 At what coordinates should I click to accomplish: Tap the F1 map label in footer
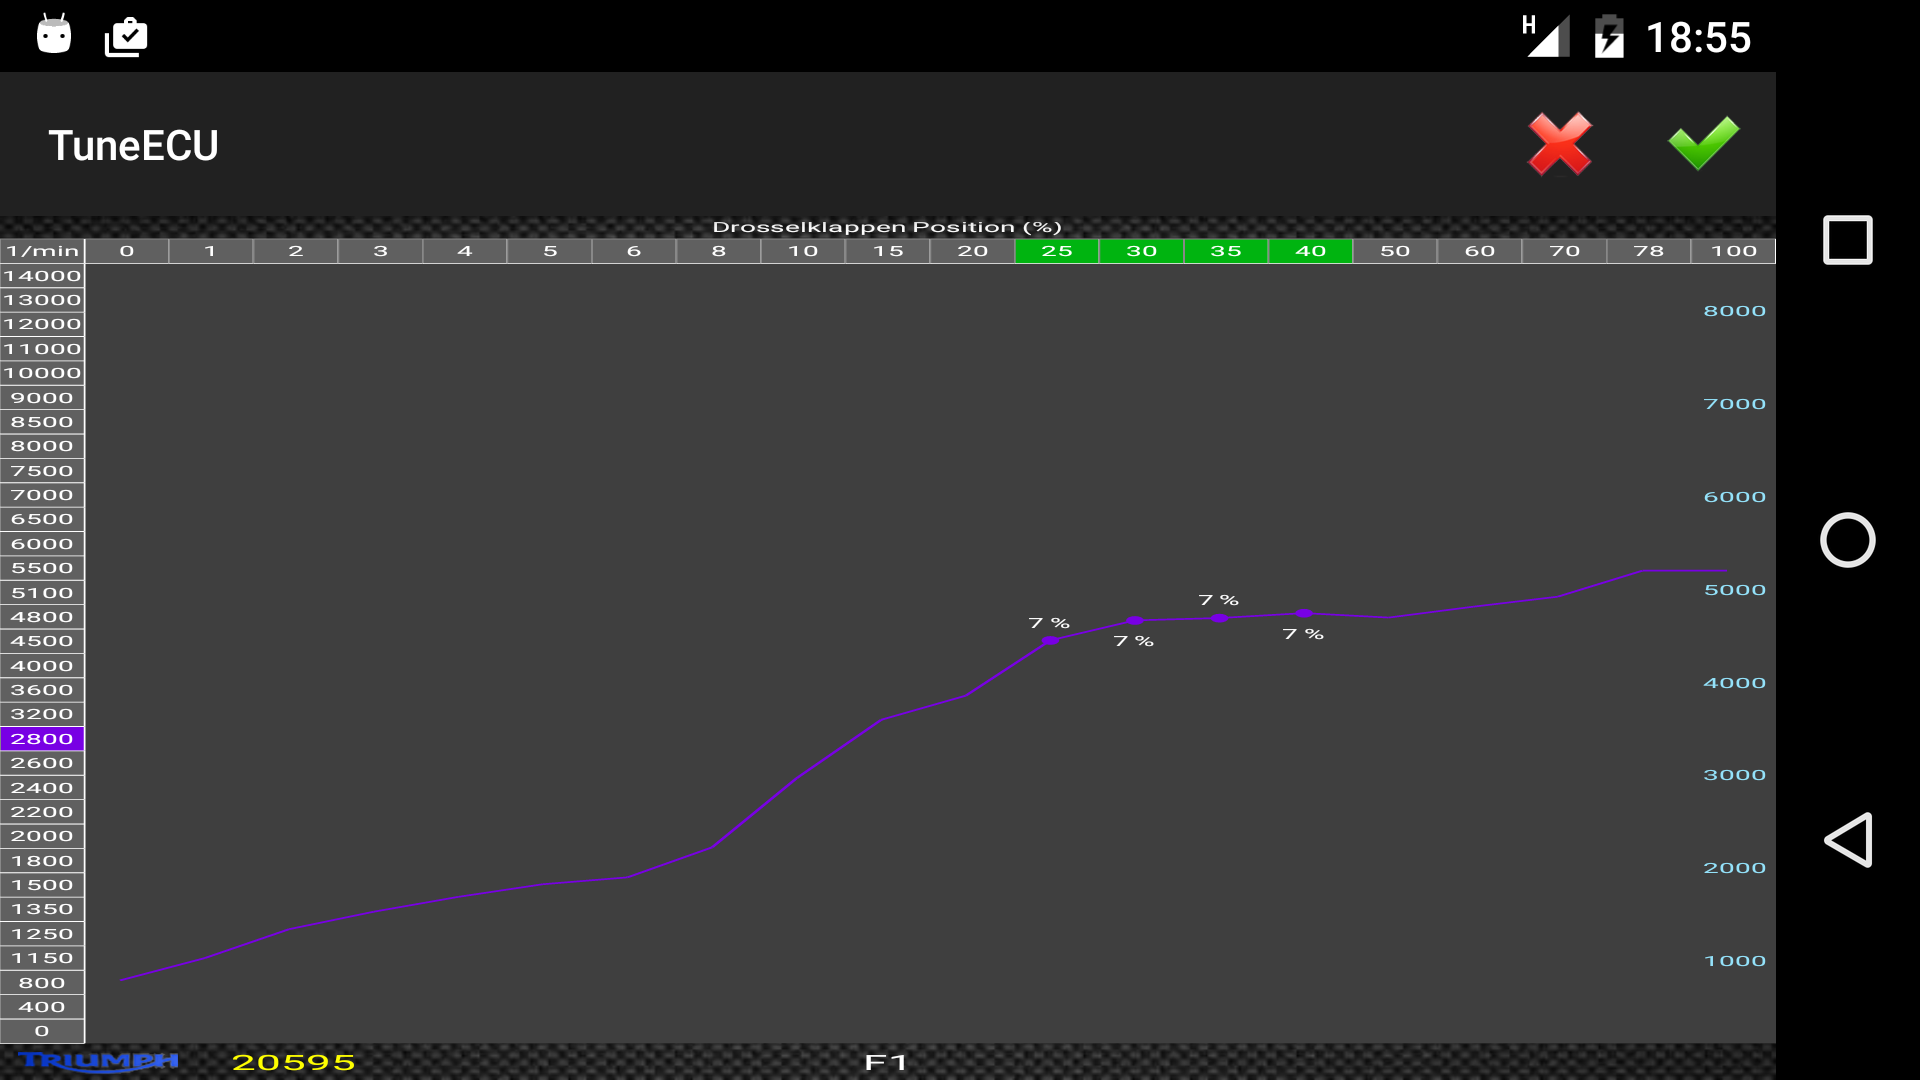pos(886,1062)
